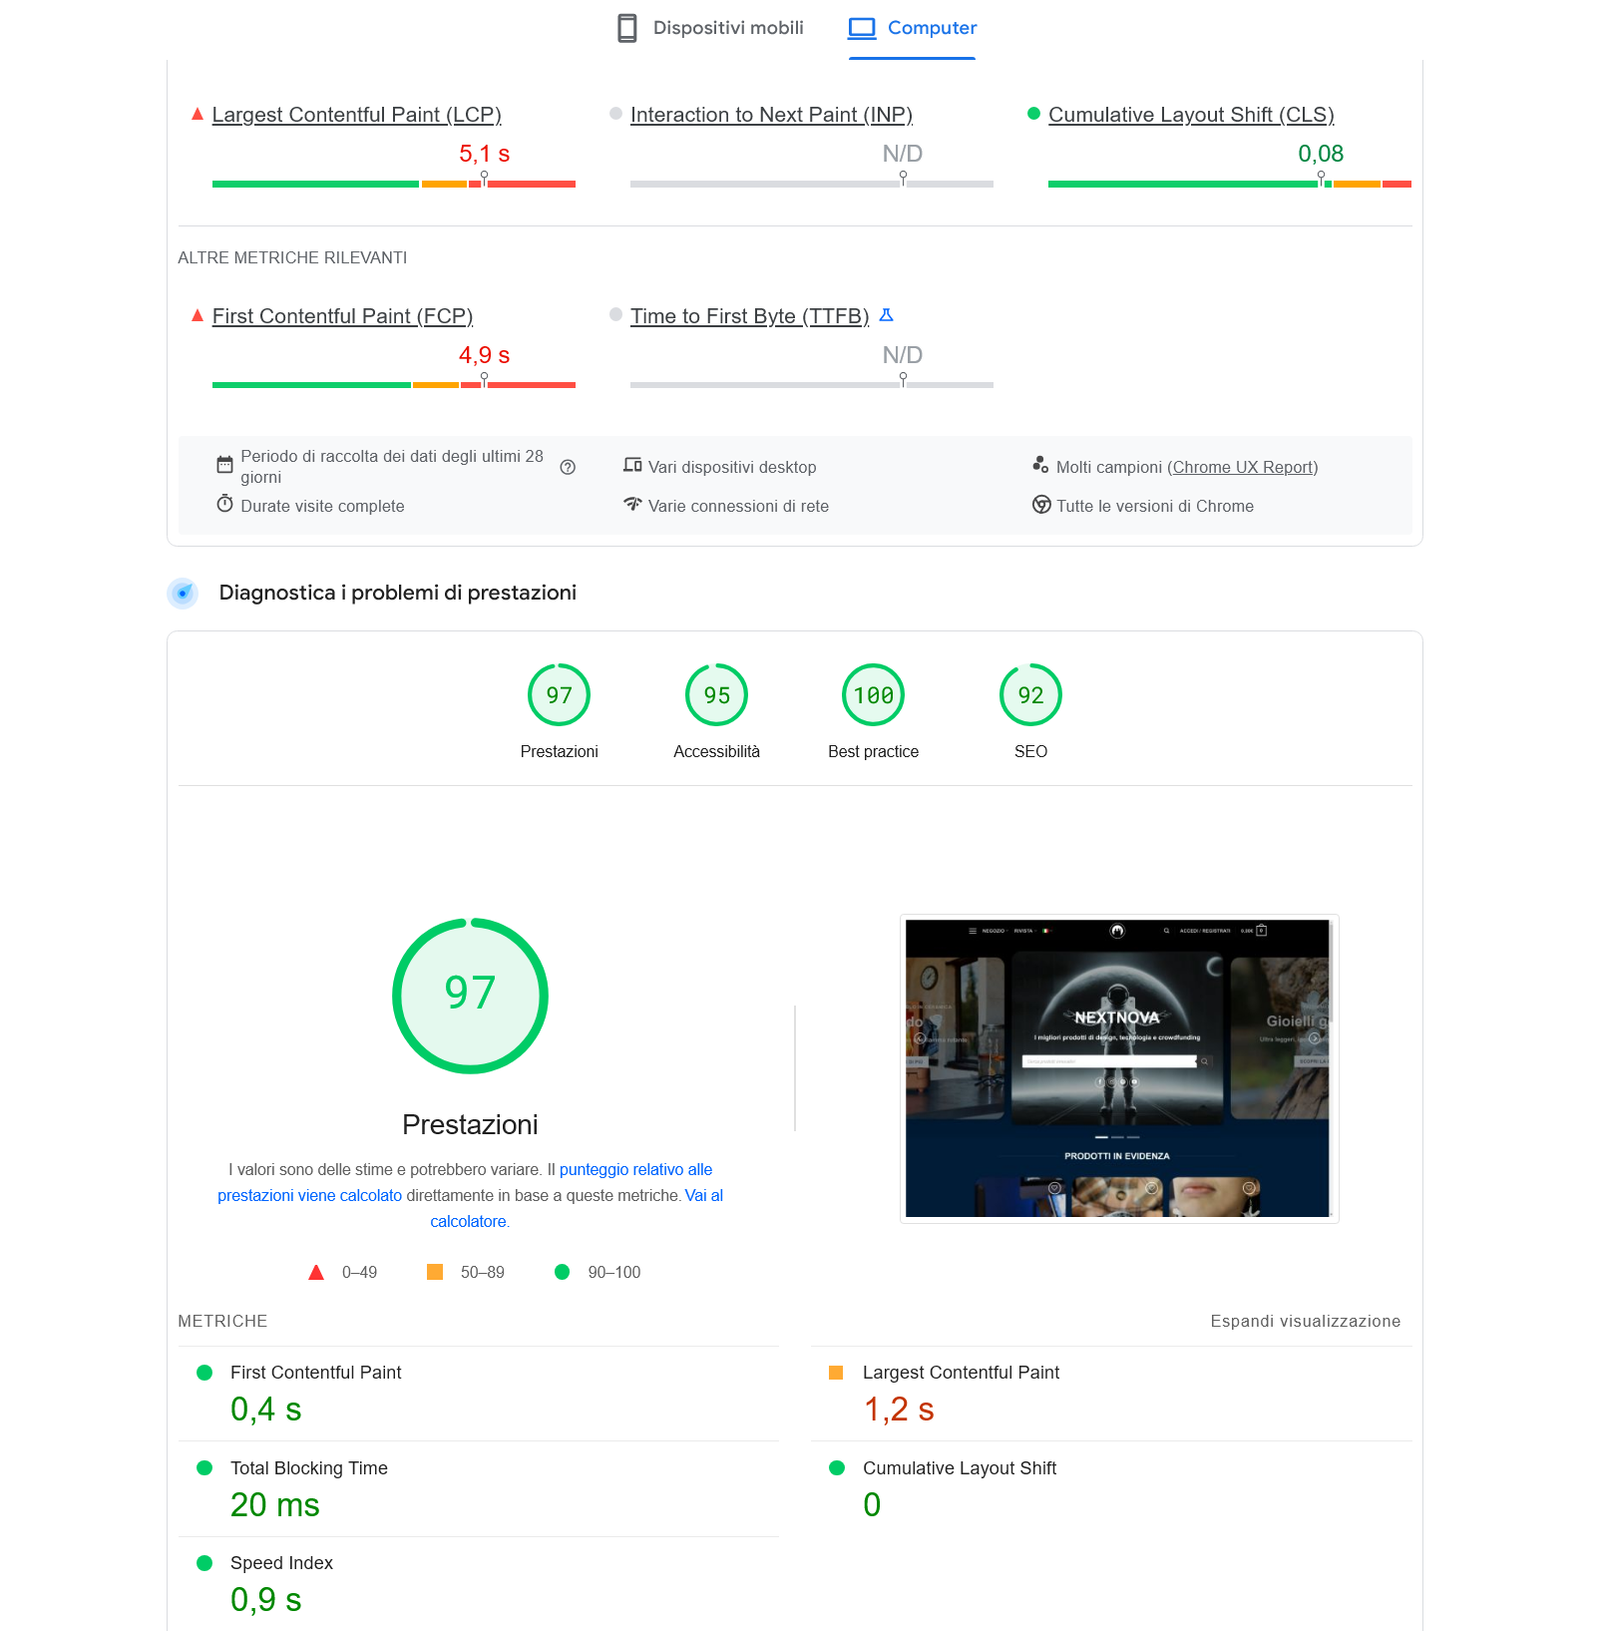Click the 0,08 CLS value
This screenshot has width=1600, height=1631.
(x=1320, y=154)
